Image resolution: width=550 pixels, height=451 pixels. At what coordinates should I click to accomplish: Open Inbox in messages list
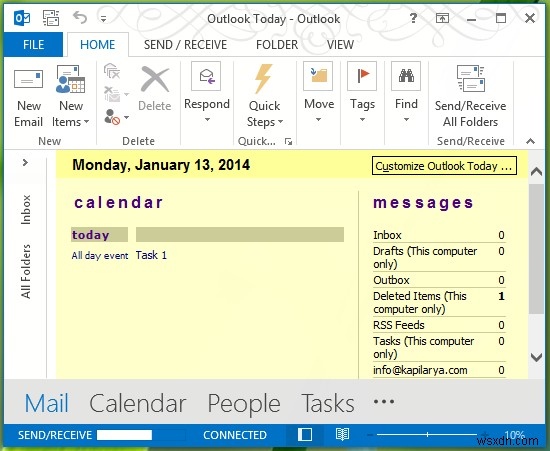coord(439,235)
